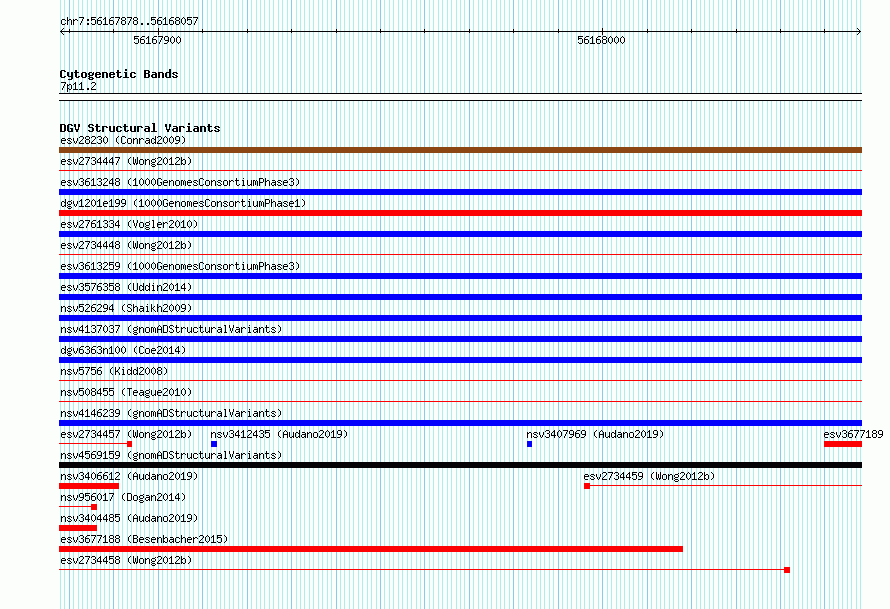Select esv3613259 (1000GenomesConsortiumPhase3) label
The height and width of the screenshot is (609, 890).
coord(180,266)
